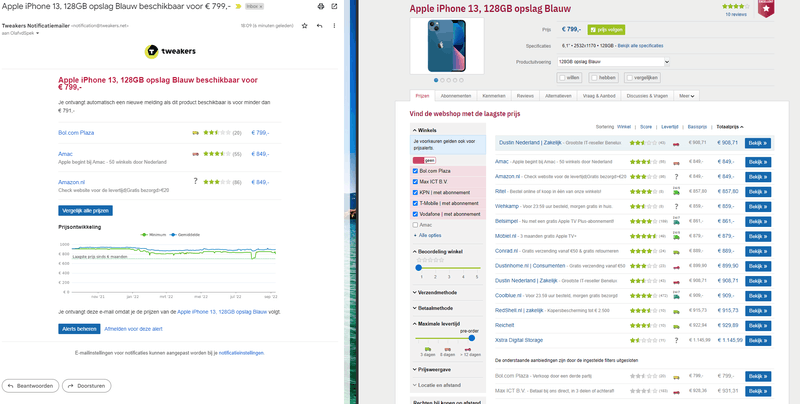Open the Reviews tab
800x404 pixels.
pos(525,95)
